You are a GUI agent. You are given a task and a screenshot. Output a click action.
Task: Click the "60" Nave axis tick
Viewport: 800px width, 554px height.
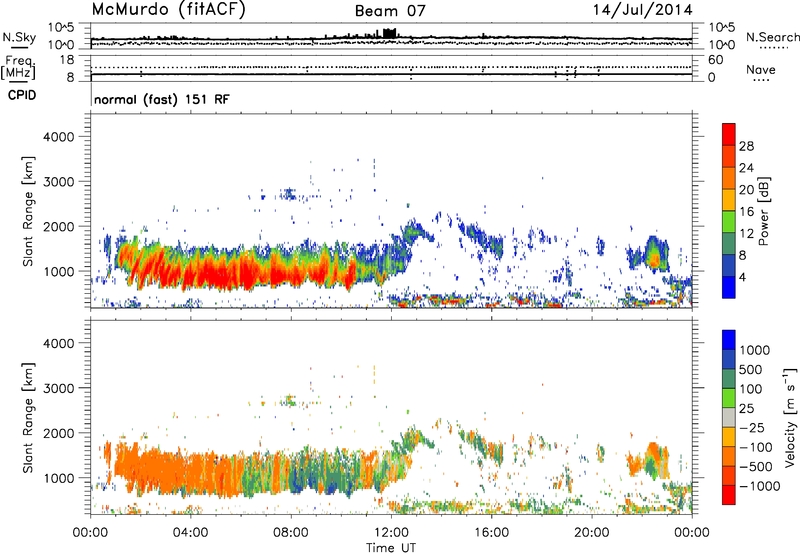[x=715, y=60]
